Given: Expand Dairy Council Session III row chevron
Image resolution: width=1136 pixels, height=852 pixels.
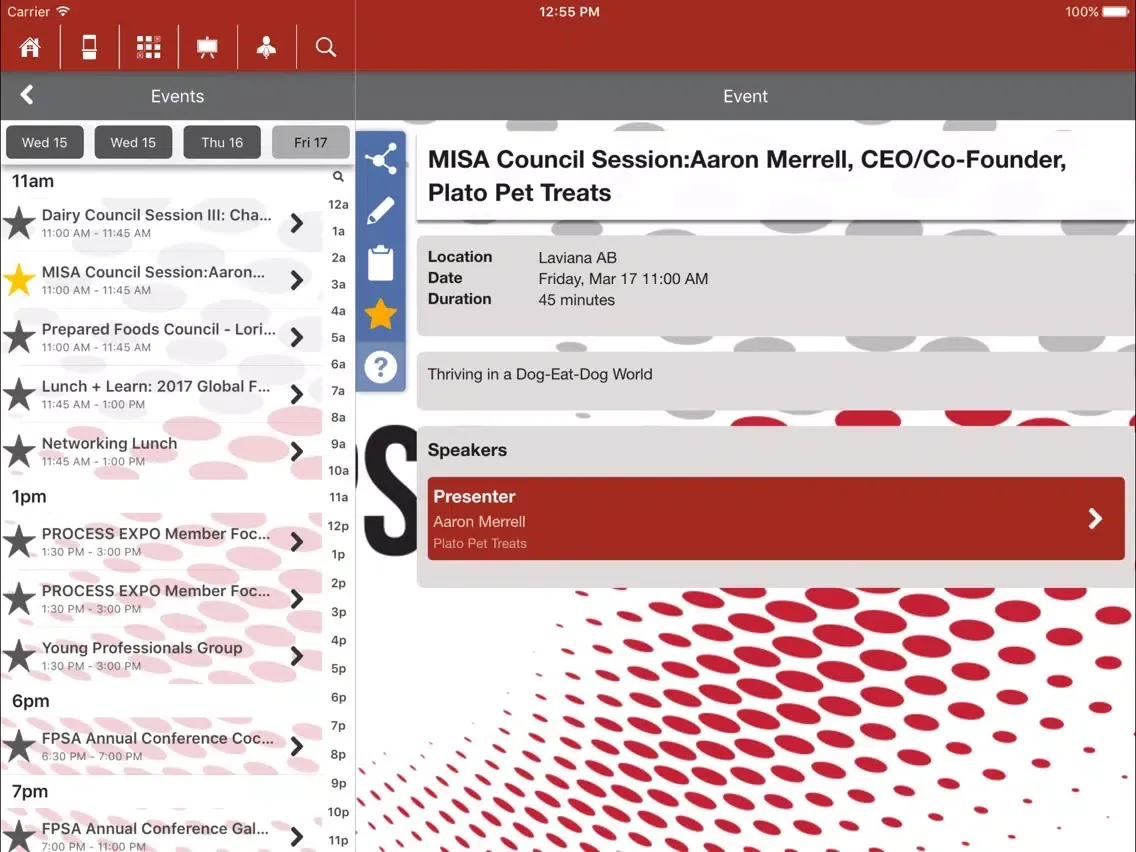Looking at the screenshot, I should 296,223.
